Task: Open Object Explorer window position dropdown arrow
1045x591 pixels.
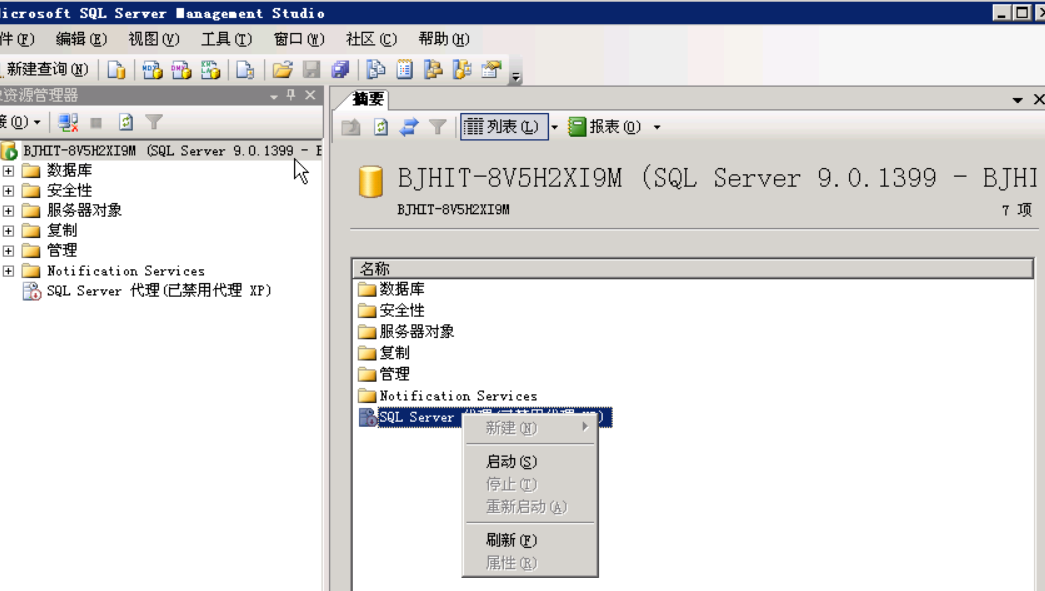Action: [x=274, y=97]
